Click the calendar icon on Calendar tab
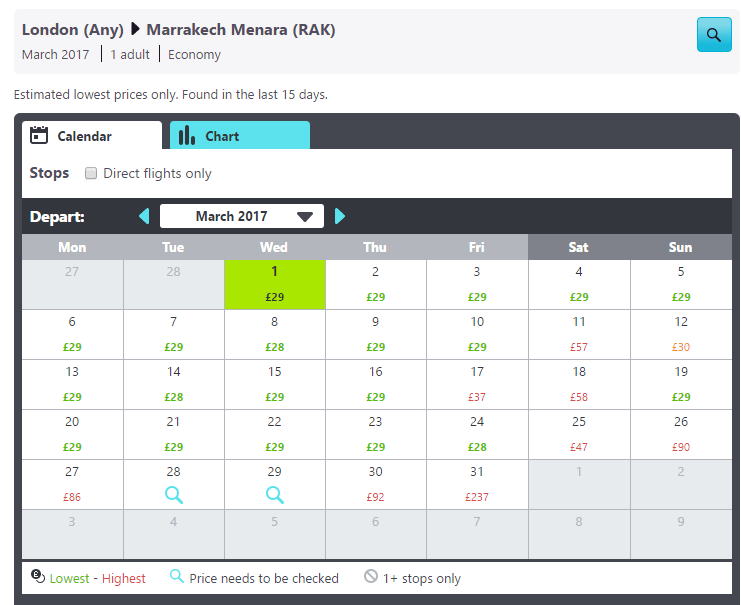 (x=39, y=135)
